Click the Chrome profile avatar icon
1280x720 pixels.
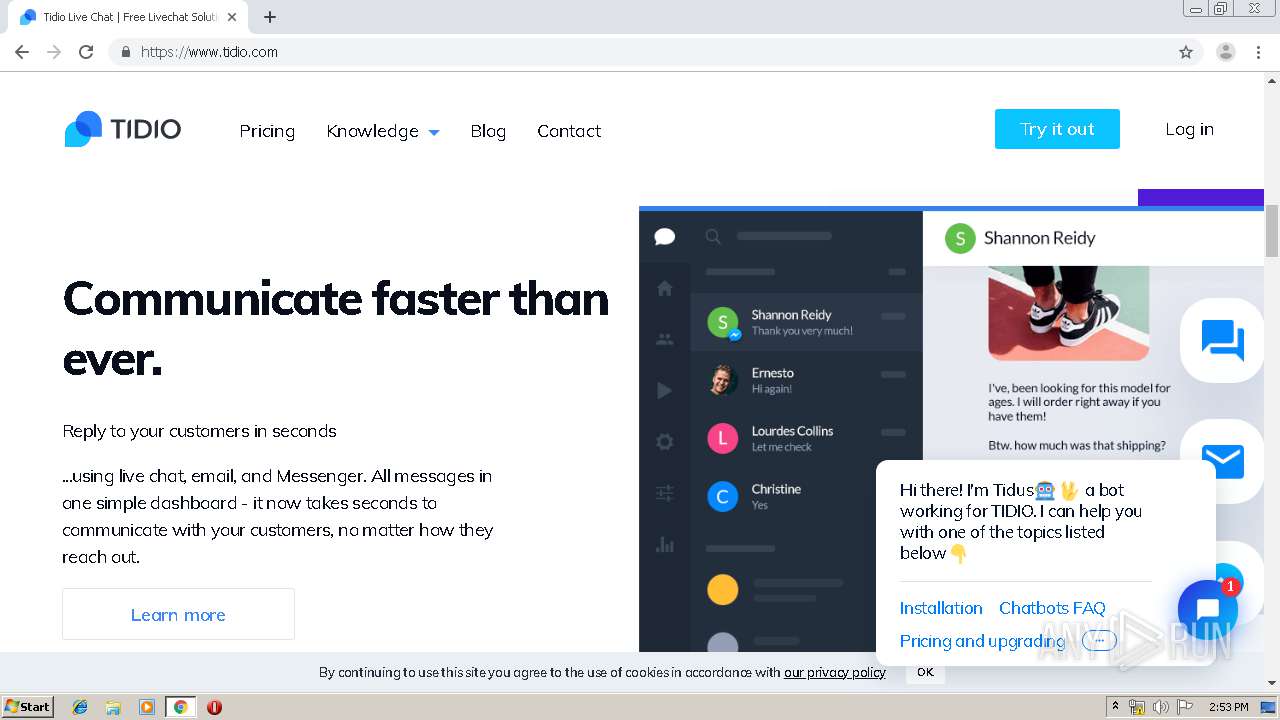[1226, 52]
